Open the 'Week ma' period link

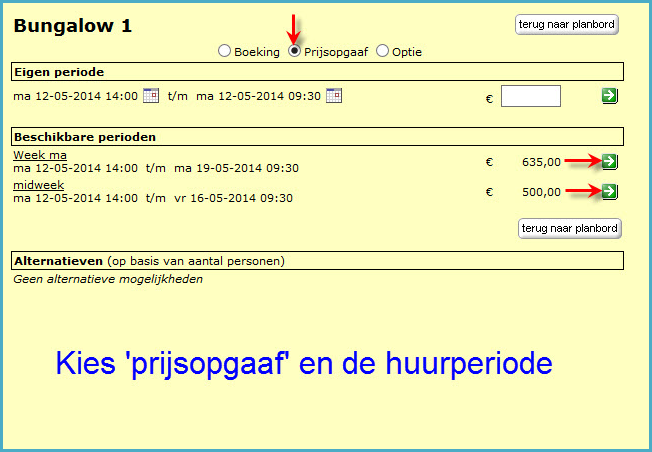coord(39,155)
